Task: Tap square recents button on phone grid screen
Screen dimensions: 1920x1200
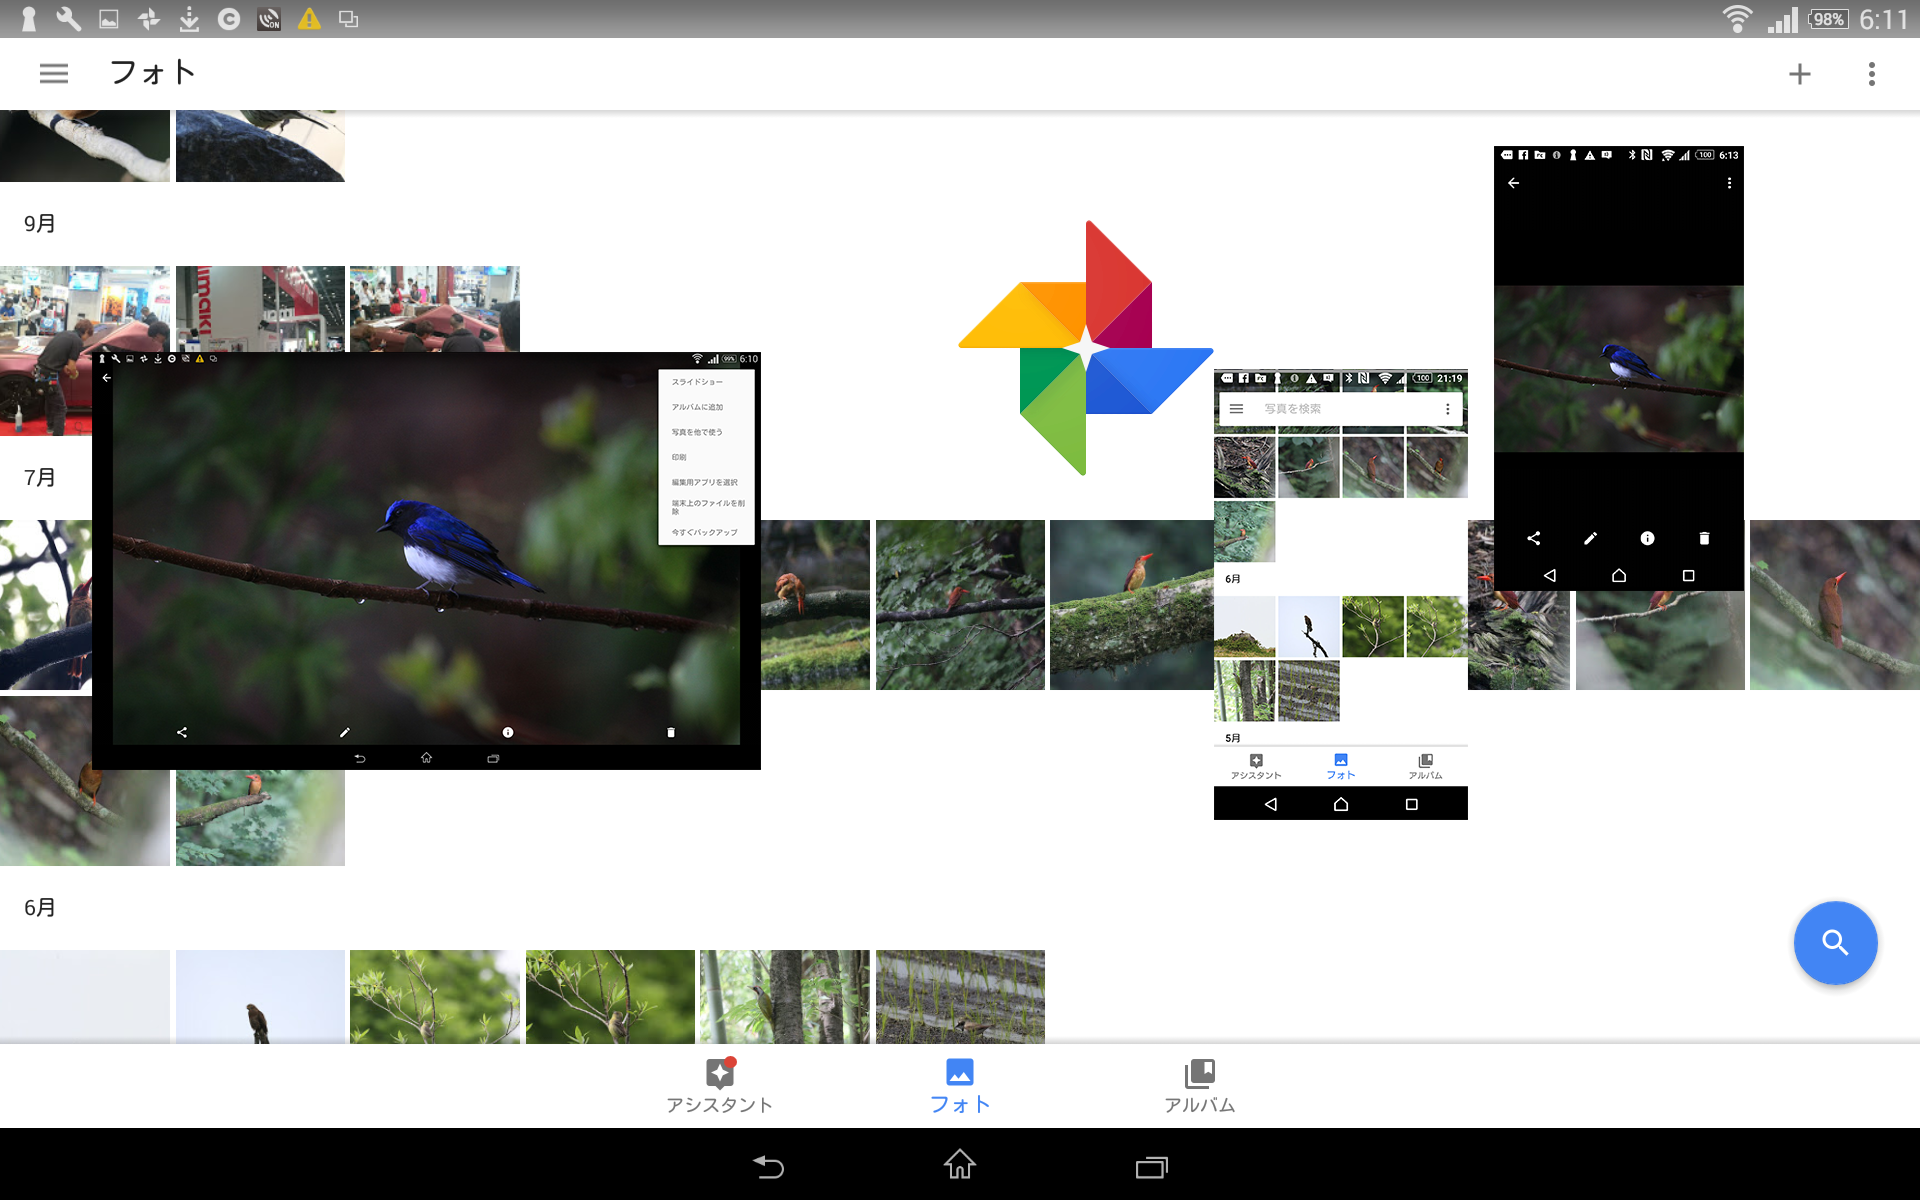Action: (1412, 804)
